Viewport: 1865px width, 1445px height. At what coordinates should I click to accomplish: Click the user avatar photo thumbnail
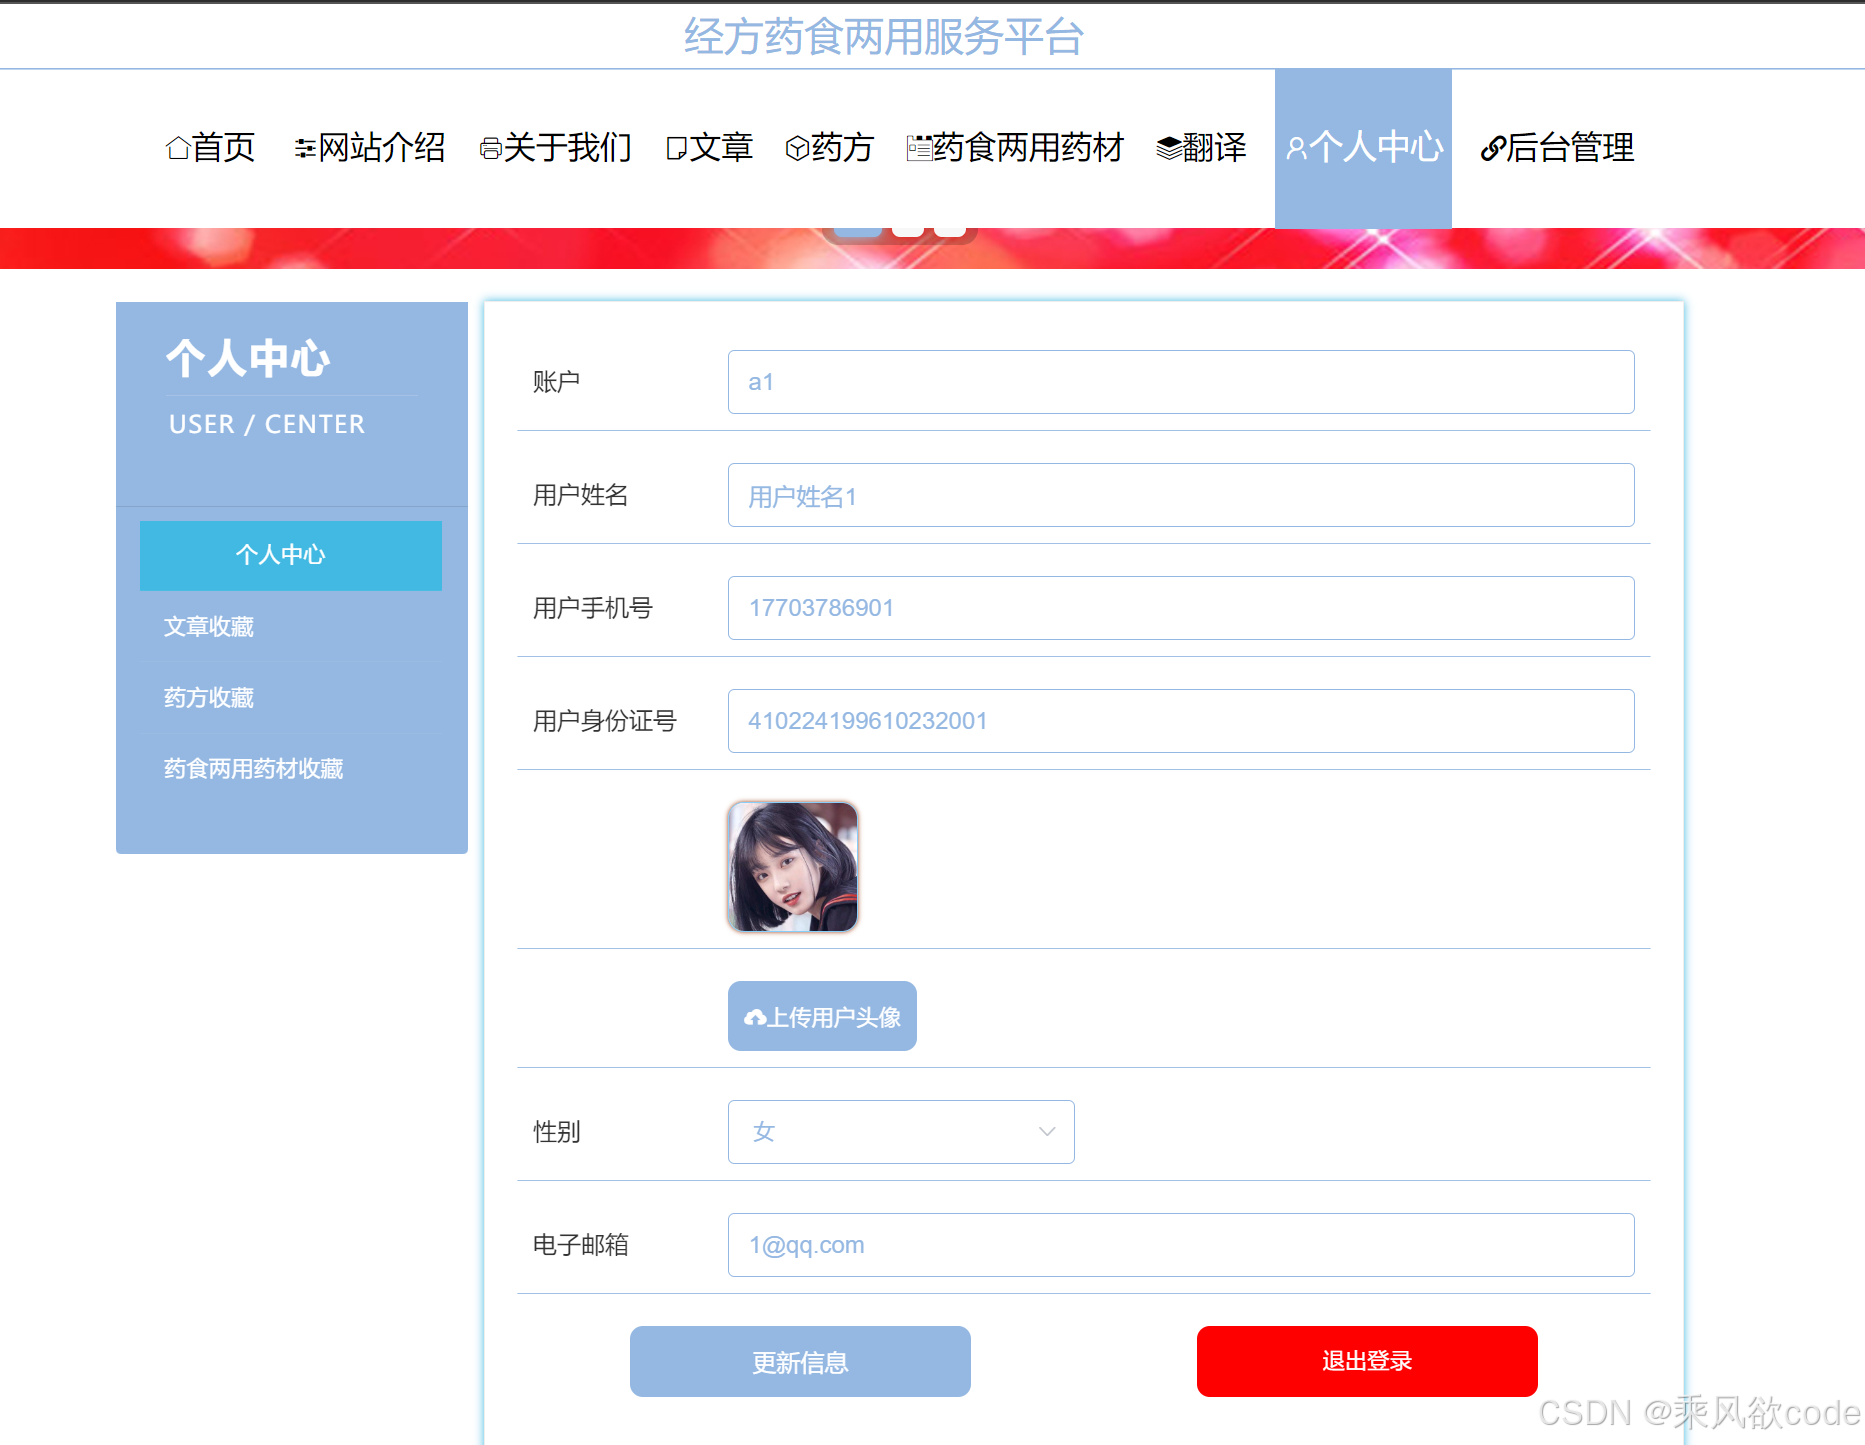[x=791, y=866]
